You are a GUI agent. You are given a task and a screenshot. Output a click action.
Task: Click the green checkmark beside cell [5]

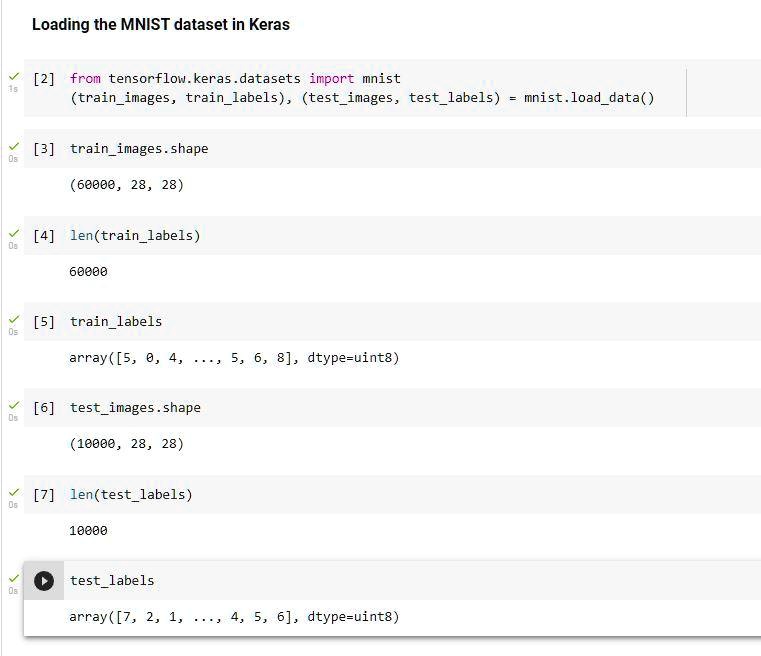point(14,319)
